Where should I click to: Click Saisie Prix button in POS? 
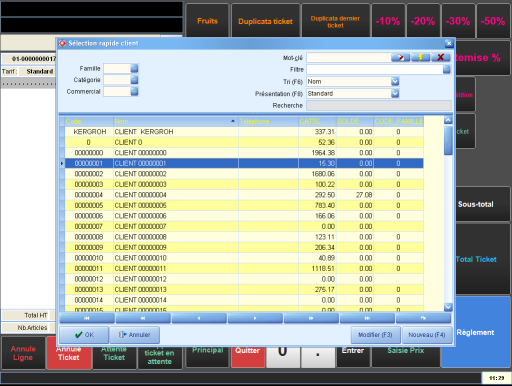tap(406, 356)
